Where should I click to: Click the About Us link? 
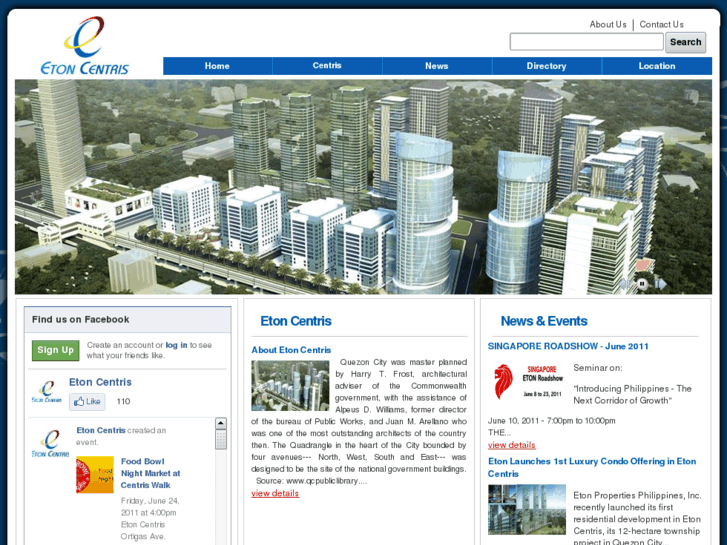click(608, 25)
